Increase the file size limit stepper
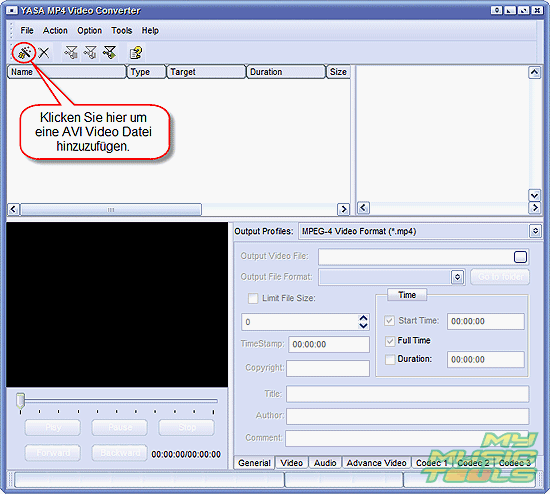 (x=363, y=318)
